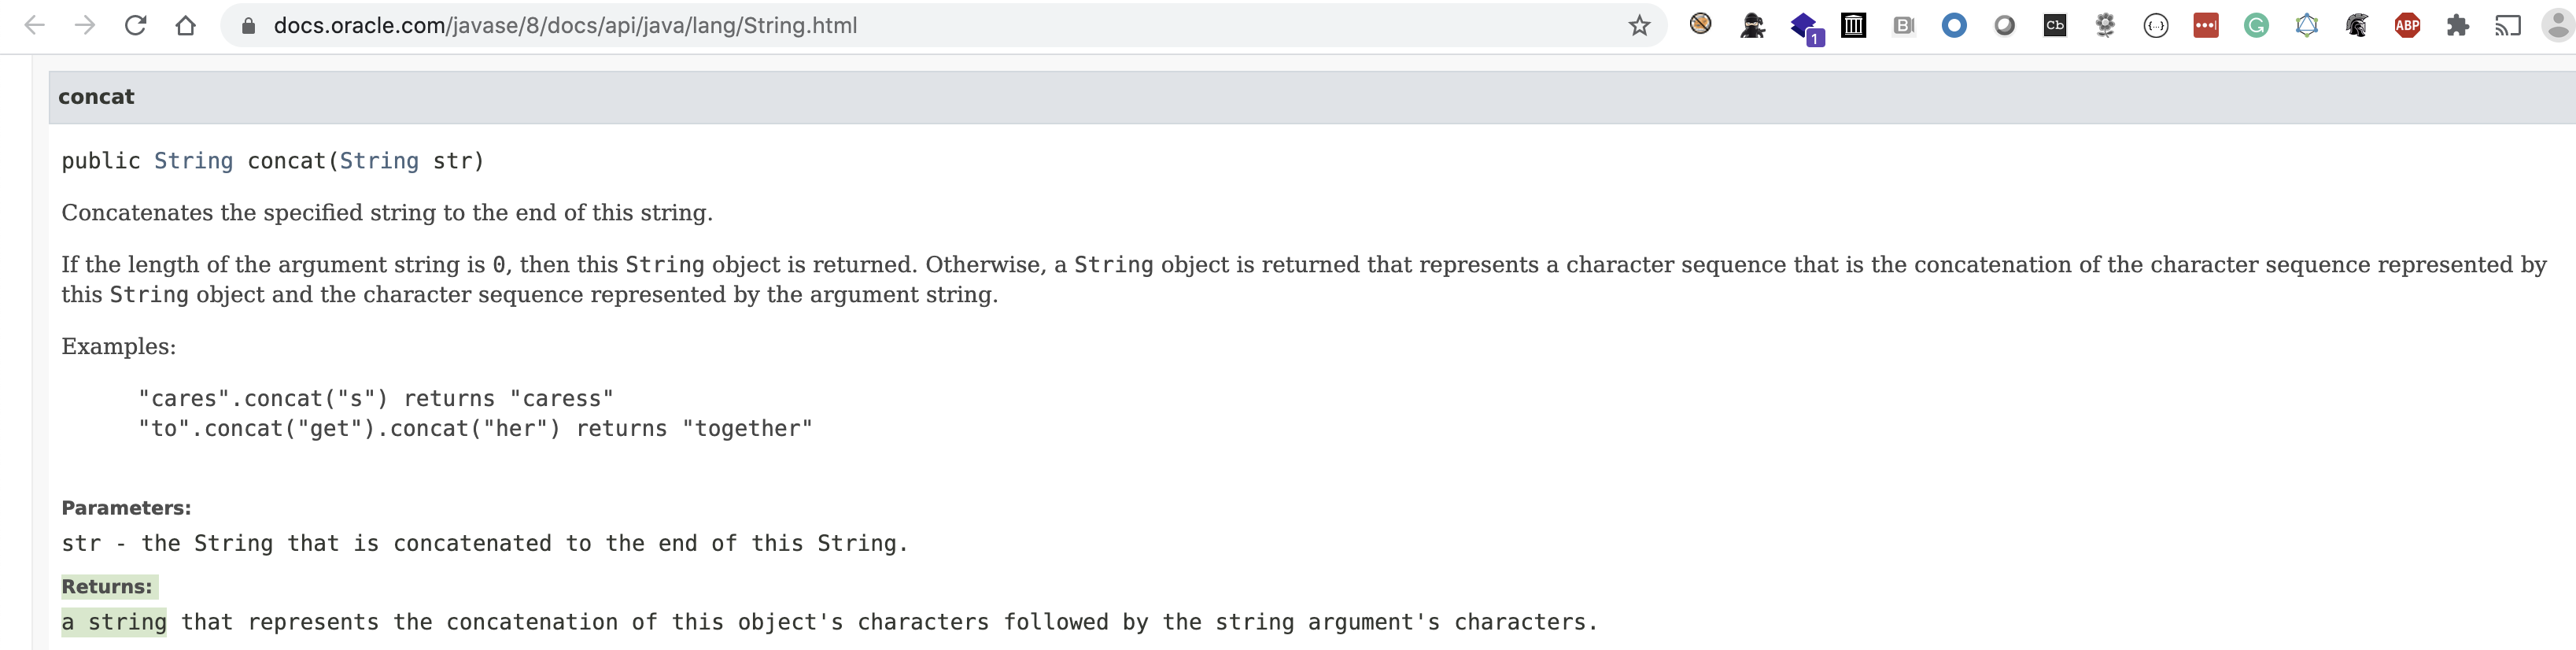Open the user profile avatar

[x=2559, y=26]
